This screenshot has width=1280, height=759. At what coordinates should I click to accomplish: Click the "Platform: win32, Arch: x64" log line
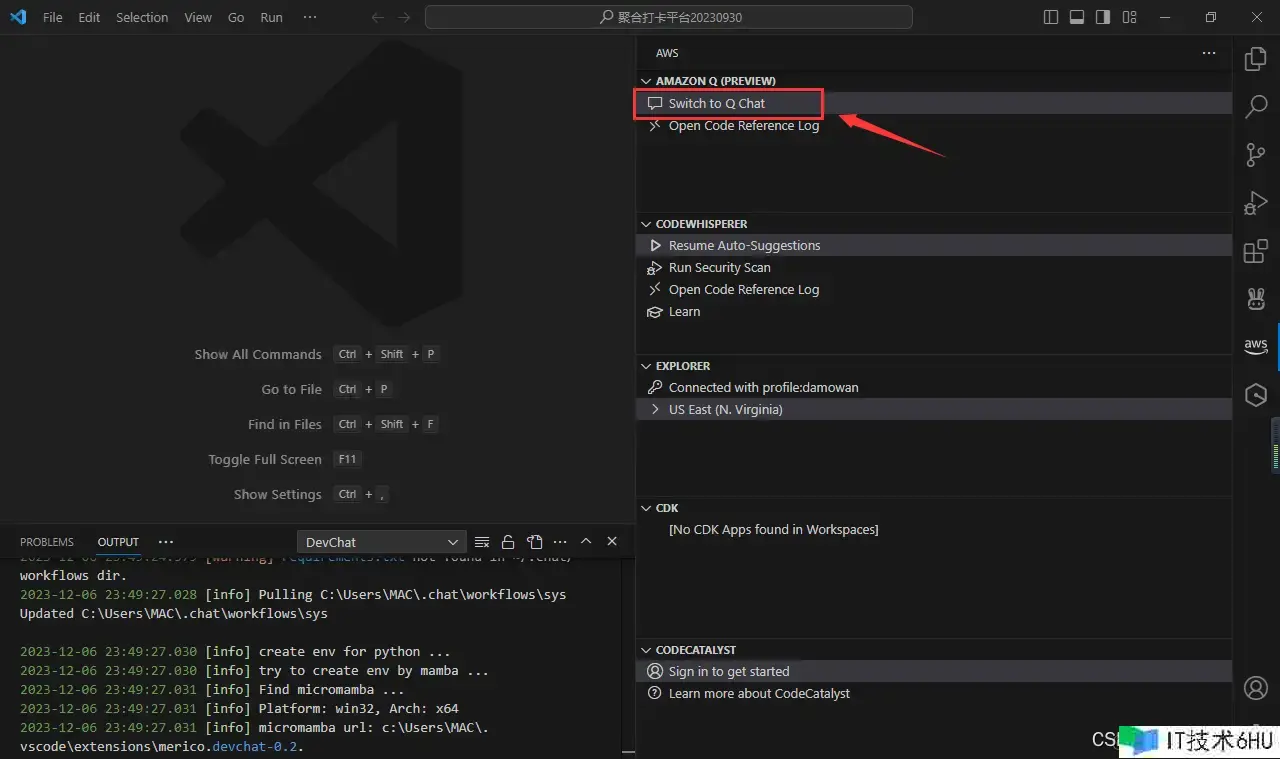click(240, 708)
